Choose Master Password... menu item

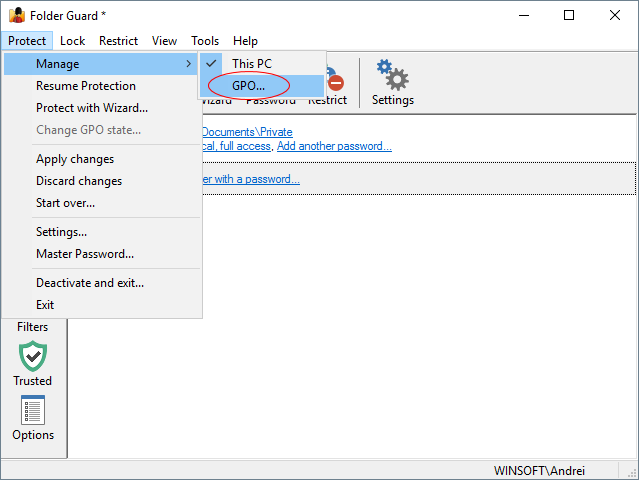point(100,254)
